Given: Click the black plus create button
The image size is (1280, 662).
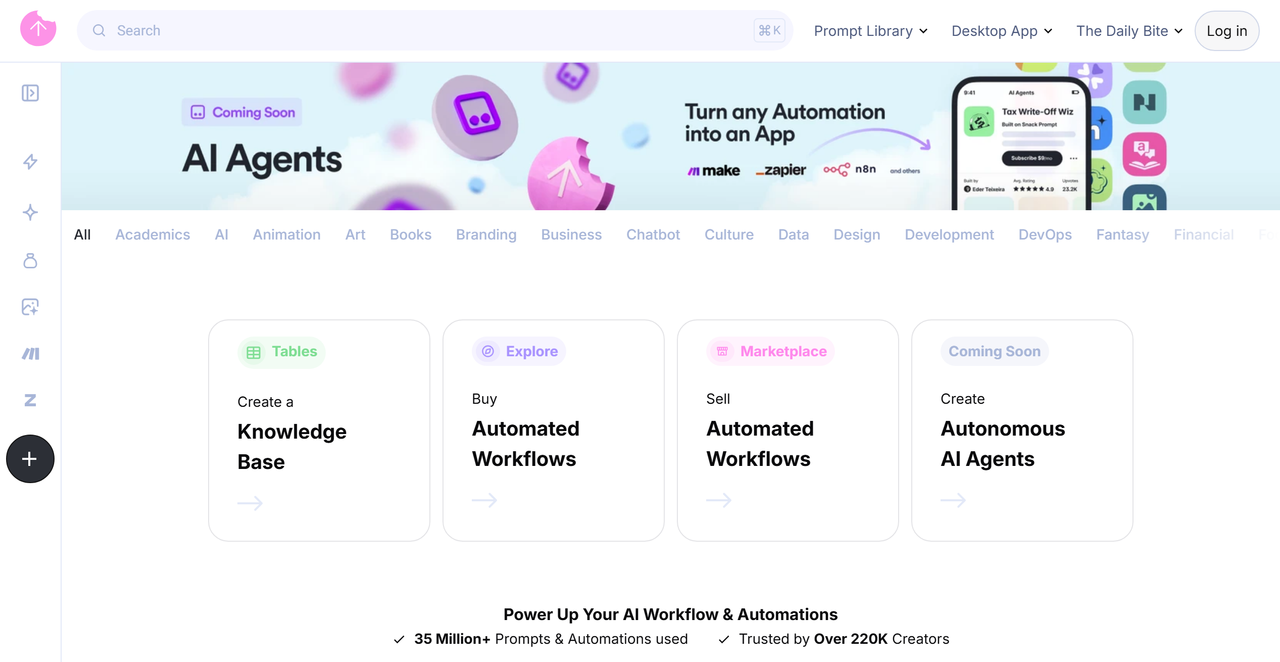Looking at the screenshot, I should 30,459.
